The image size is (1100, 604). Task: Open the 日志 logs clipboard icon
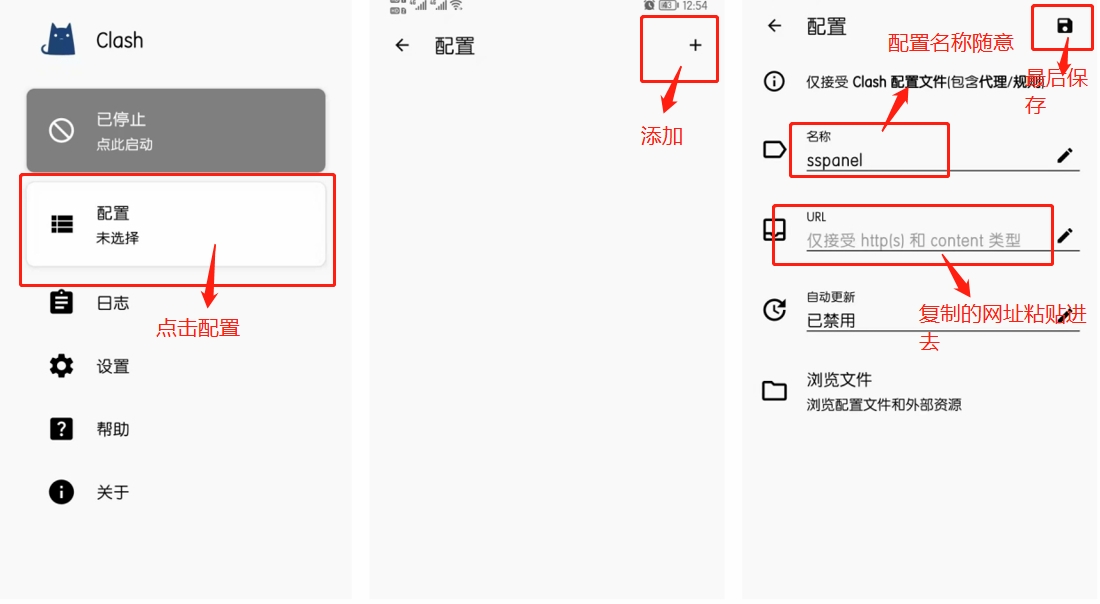click(x=61, y=302)
